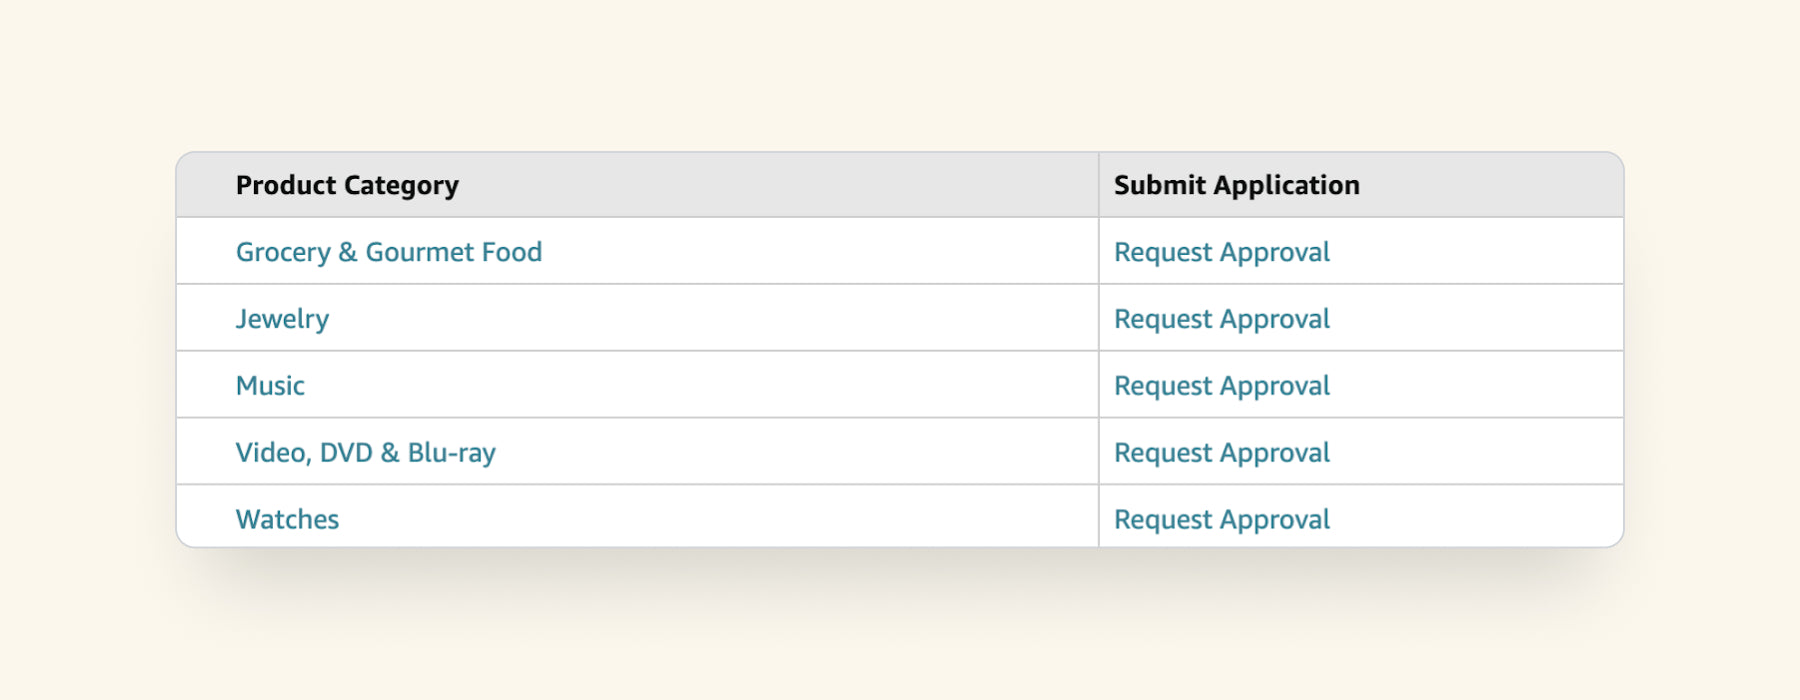Open the Watches category link
Image resolution: width=1800 pixels, height=700 pixels.
point(287,520)
